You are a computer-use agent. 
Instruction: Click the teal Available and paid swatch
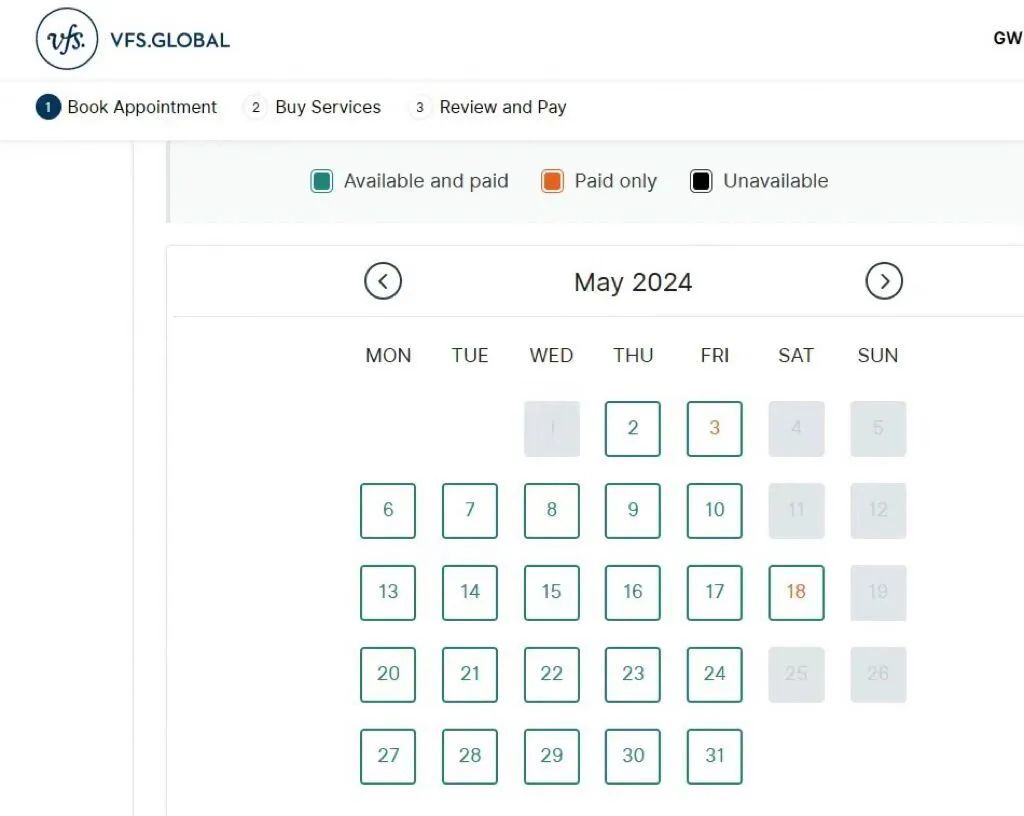(321, 181)
